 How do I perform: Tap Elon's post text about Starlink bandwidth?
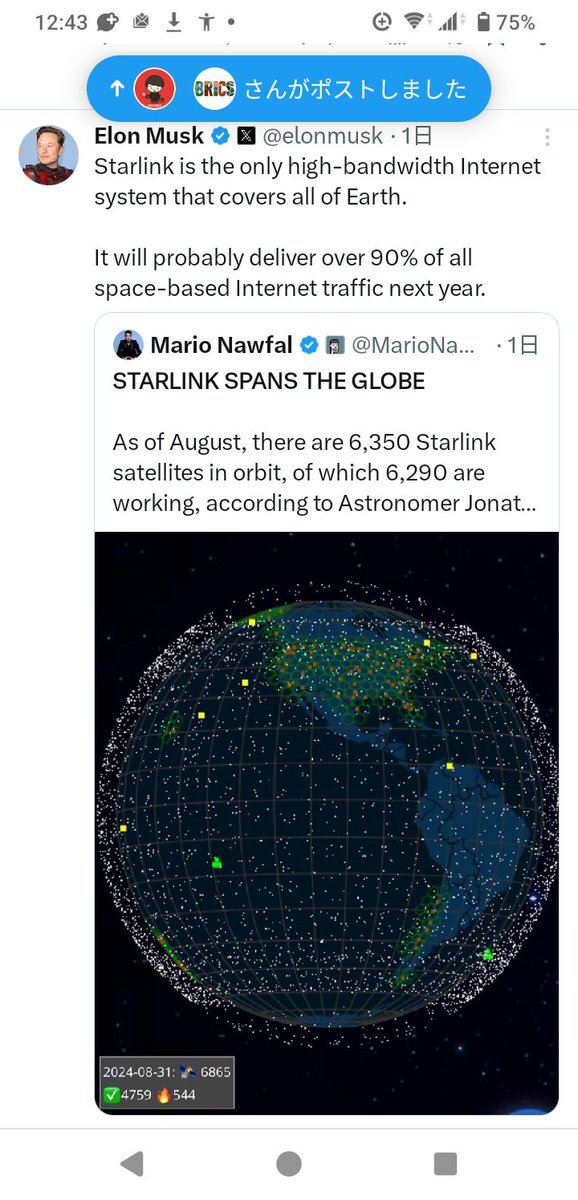click(x=317, y=227)
